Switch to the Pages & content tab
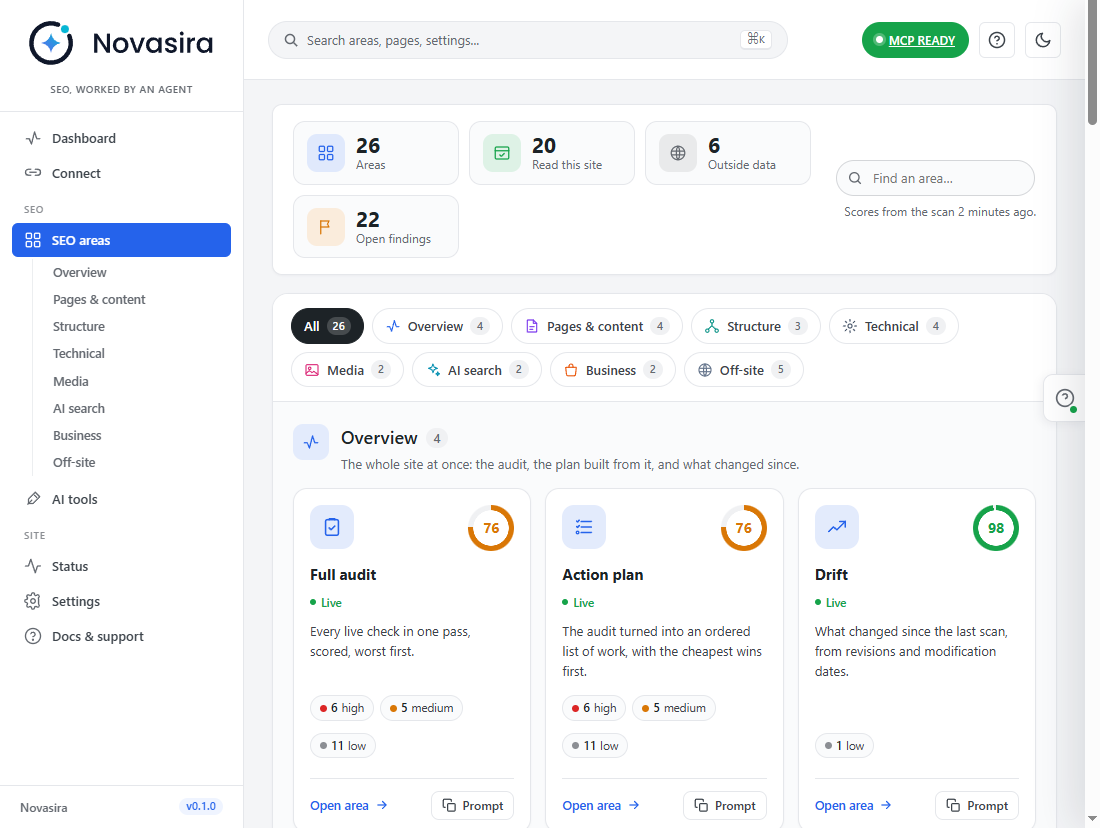Screen dimensions: 1100x828 pos(596,326)
